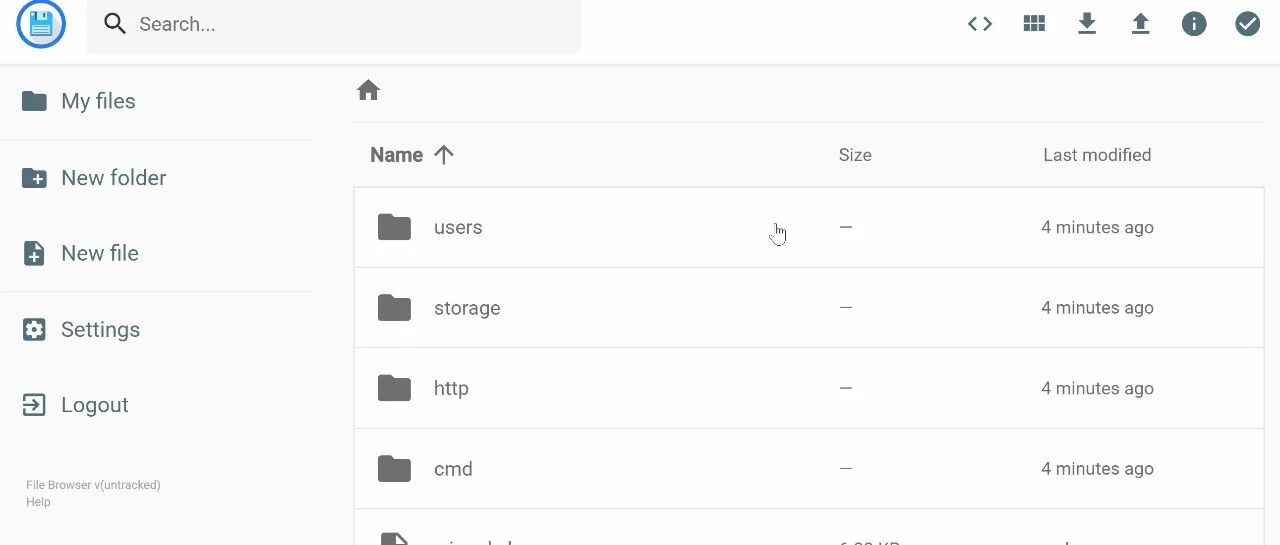
Task: Click the download arrow icon
Action: pos(1087,24)
